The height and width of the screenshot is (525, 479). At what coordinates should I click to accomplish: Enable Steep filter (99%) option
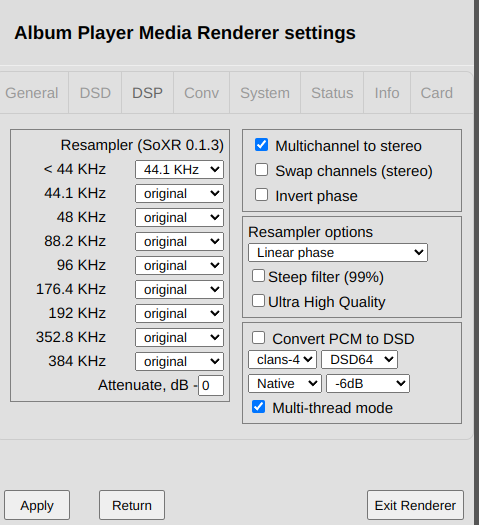click(x=258, y=276)
